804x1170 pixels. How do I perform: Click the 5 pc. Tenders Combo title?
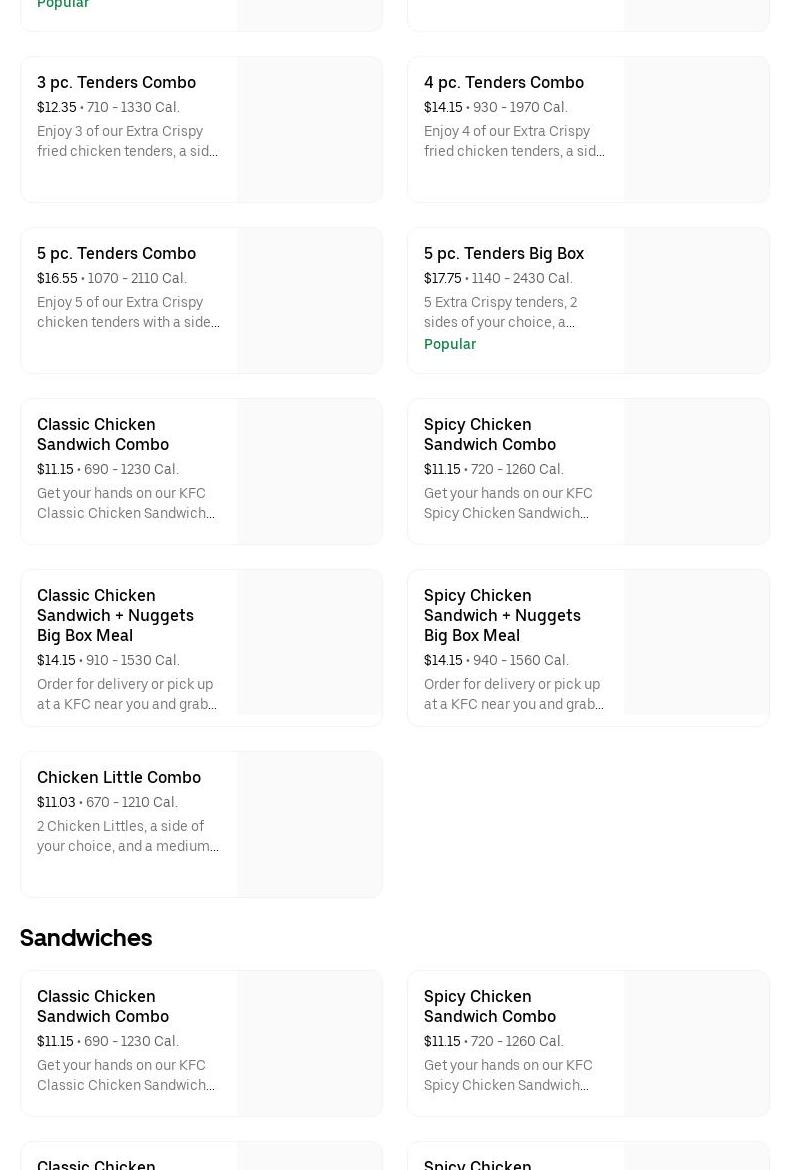[x=116, y=254]
